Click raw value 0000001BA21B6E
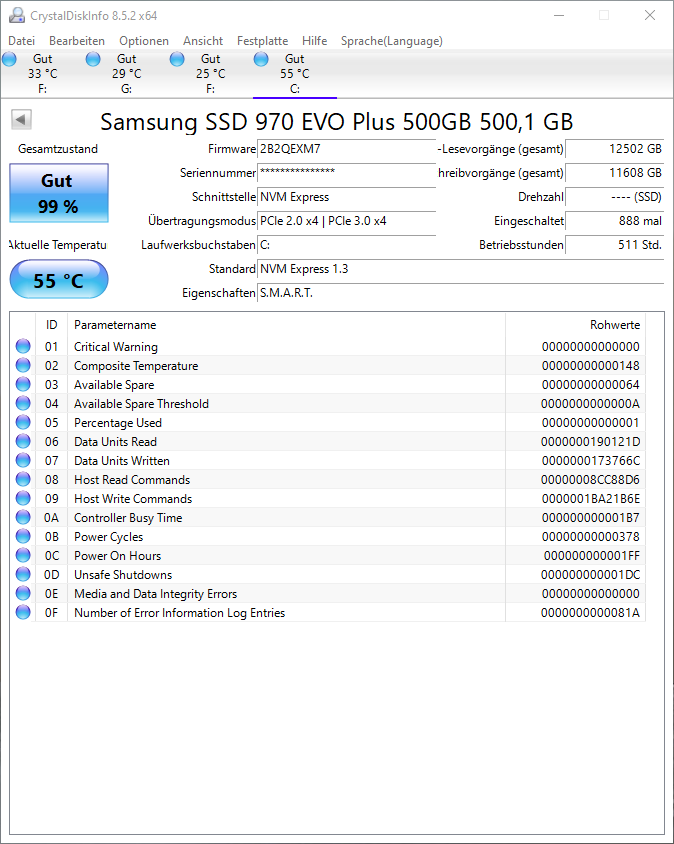 click(x=591, y=499)
